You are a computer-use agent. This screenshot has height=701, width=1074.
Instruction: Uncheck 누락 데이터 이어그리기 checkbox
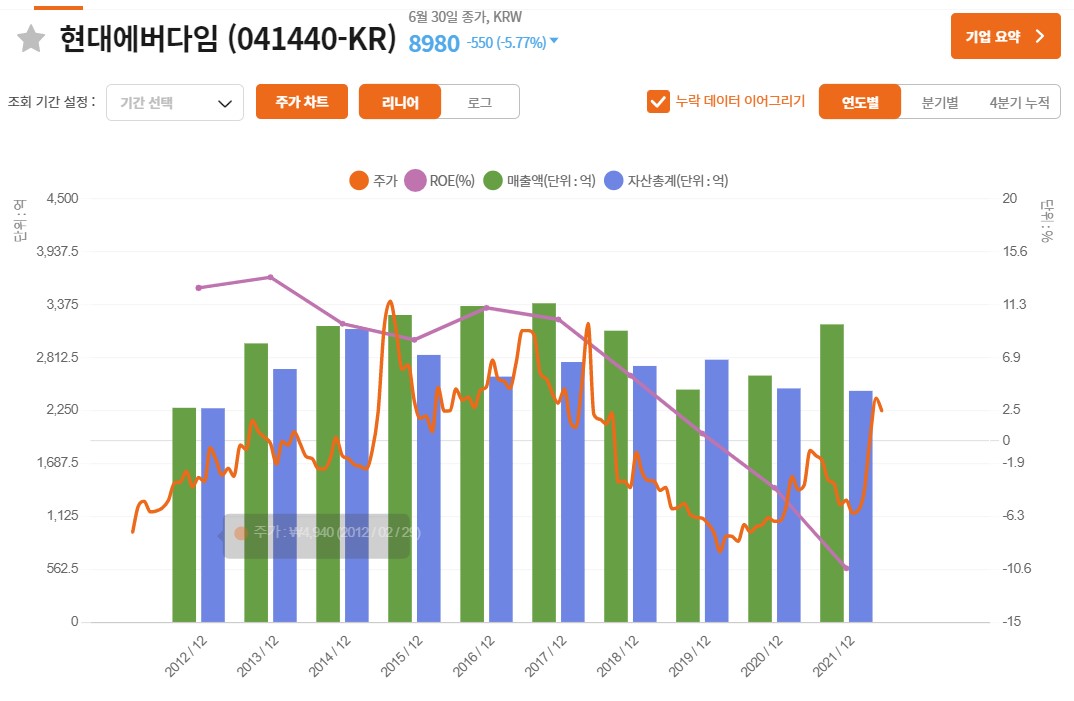[x=658, y=101]
